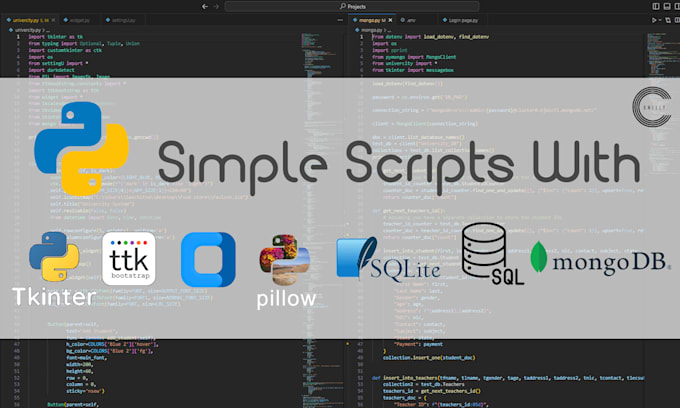Image resolution: width=680 pixels, height=408 pixels.
Task: Click the line "import darkdetect"
Action: pyautogui.click(x=52, y=70)
